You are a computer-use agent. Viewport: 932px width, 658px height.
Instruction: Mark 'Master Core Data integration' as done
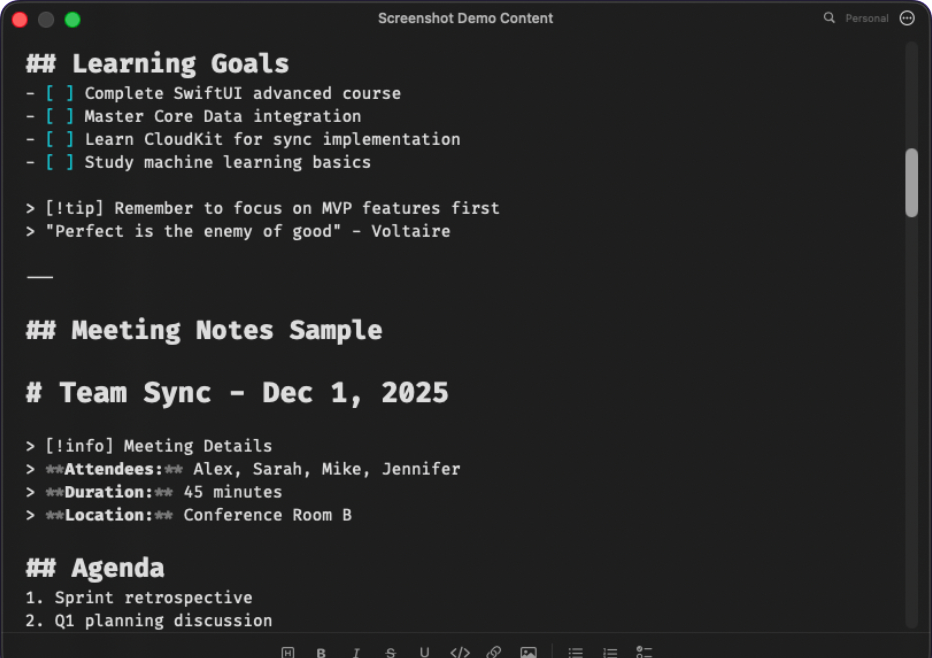(59, 116)
